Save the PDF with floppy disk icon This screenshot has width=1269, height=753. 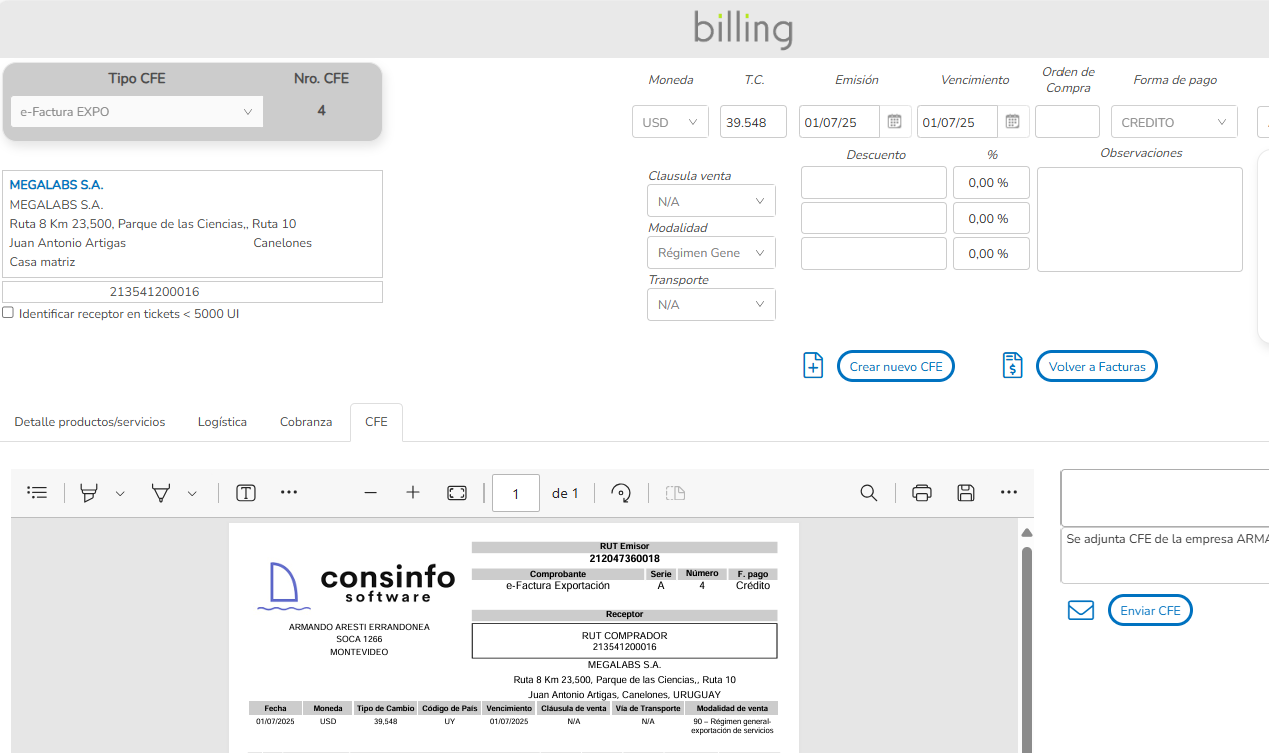coord(965,492)
